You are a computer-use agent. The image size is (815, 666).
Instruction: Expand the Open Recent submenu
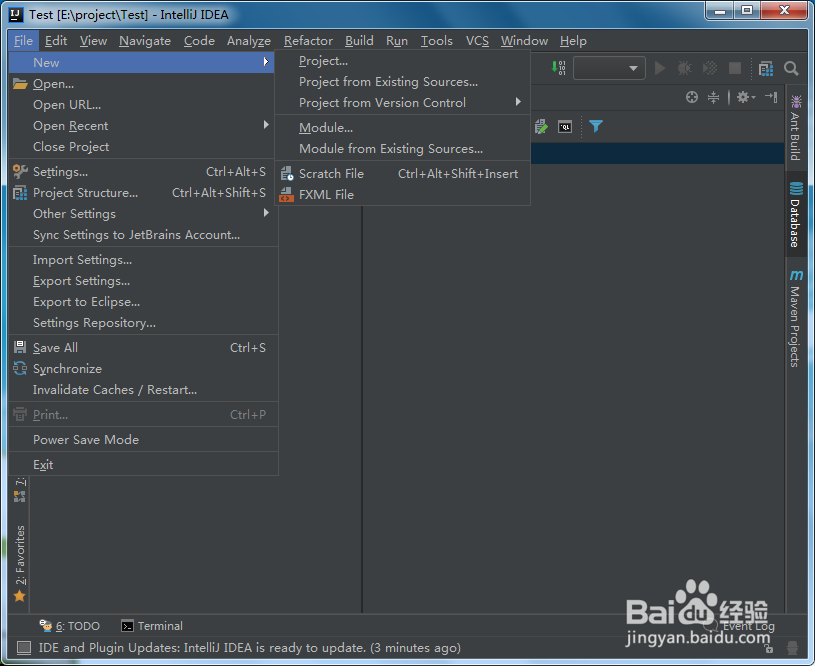pos(141,126)
